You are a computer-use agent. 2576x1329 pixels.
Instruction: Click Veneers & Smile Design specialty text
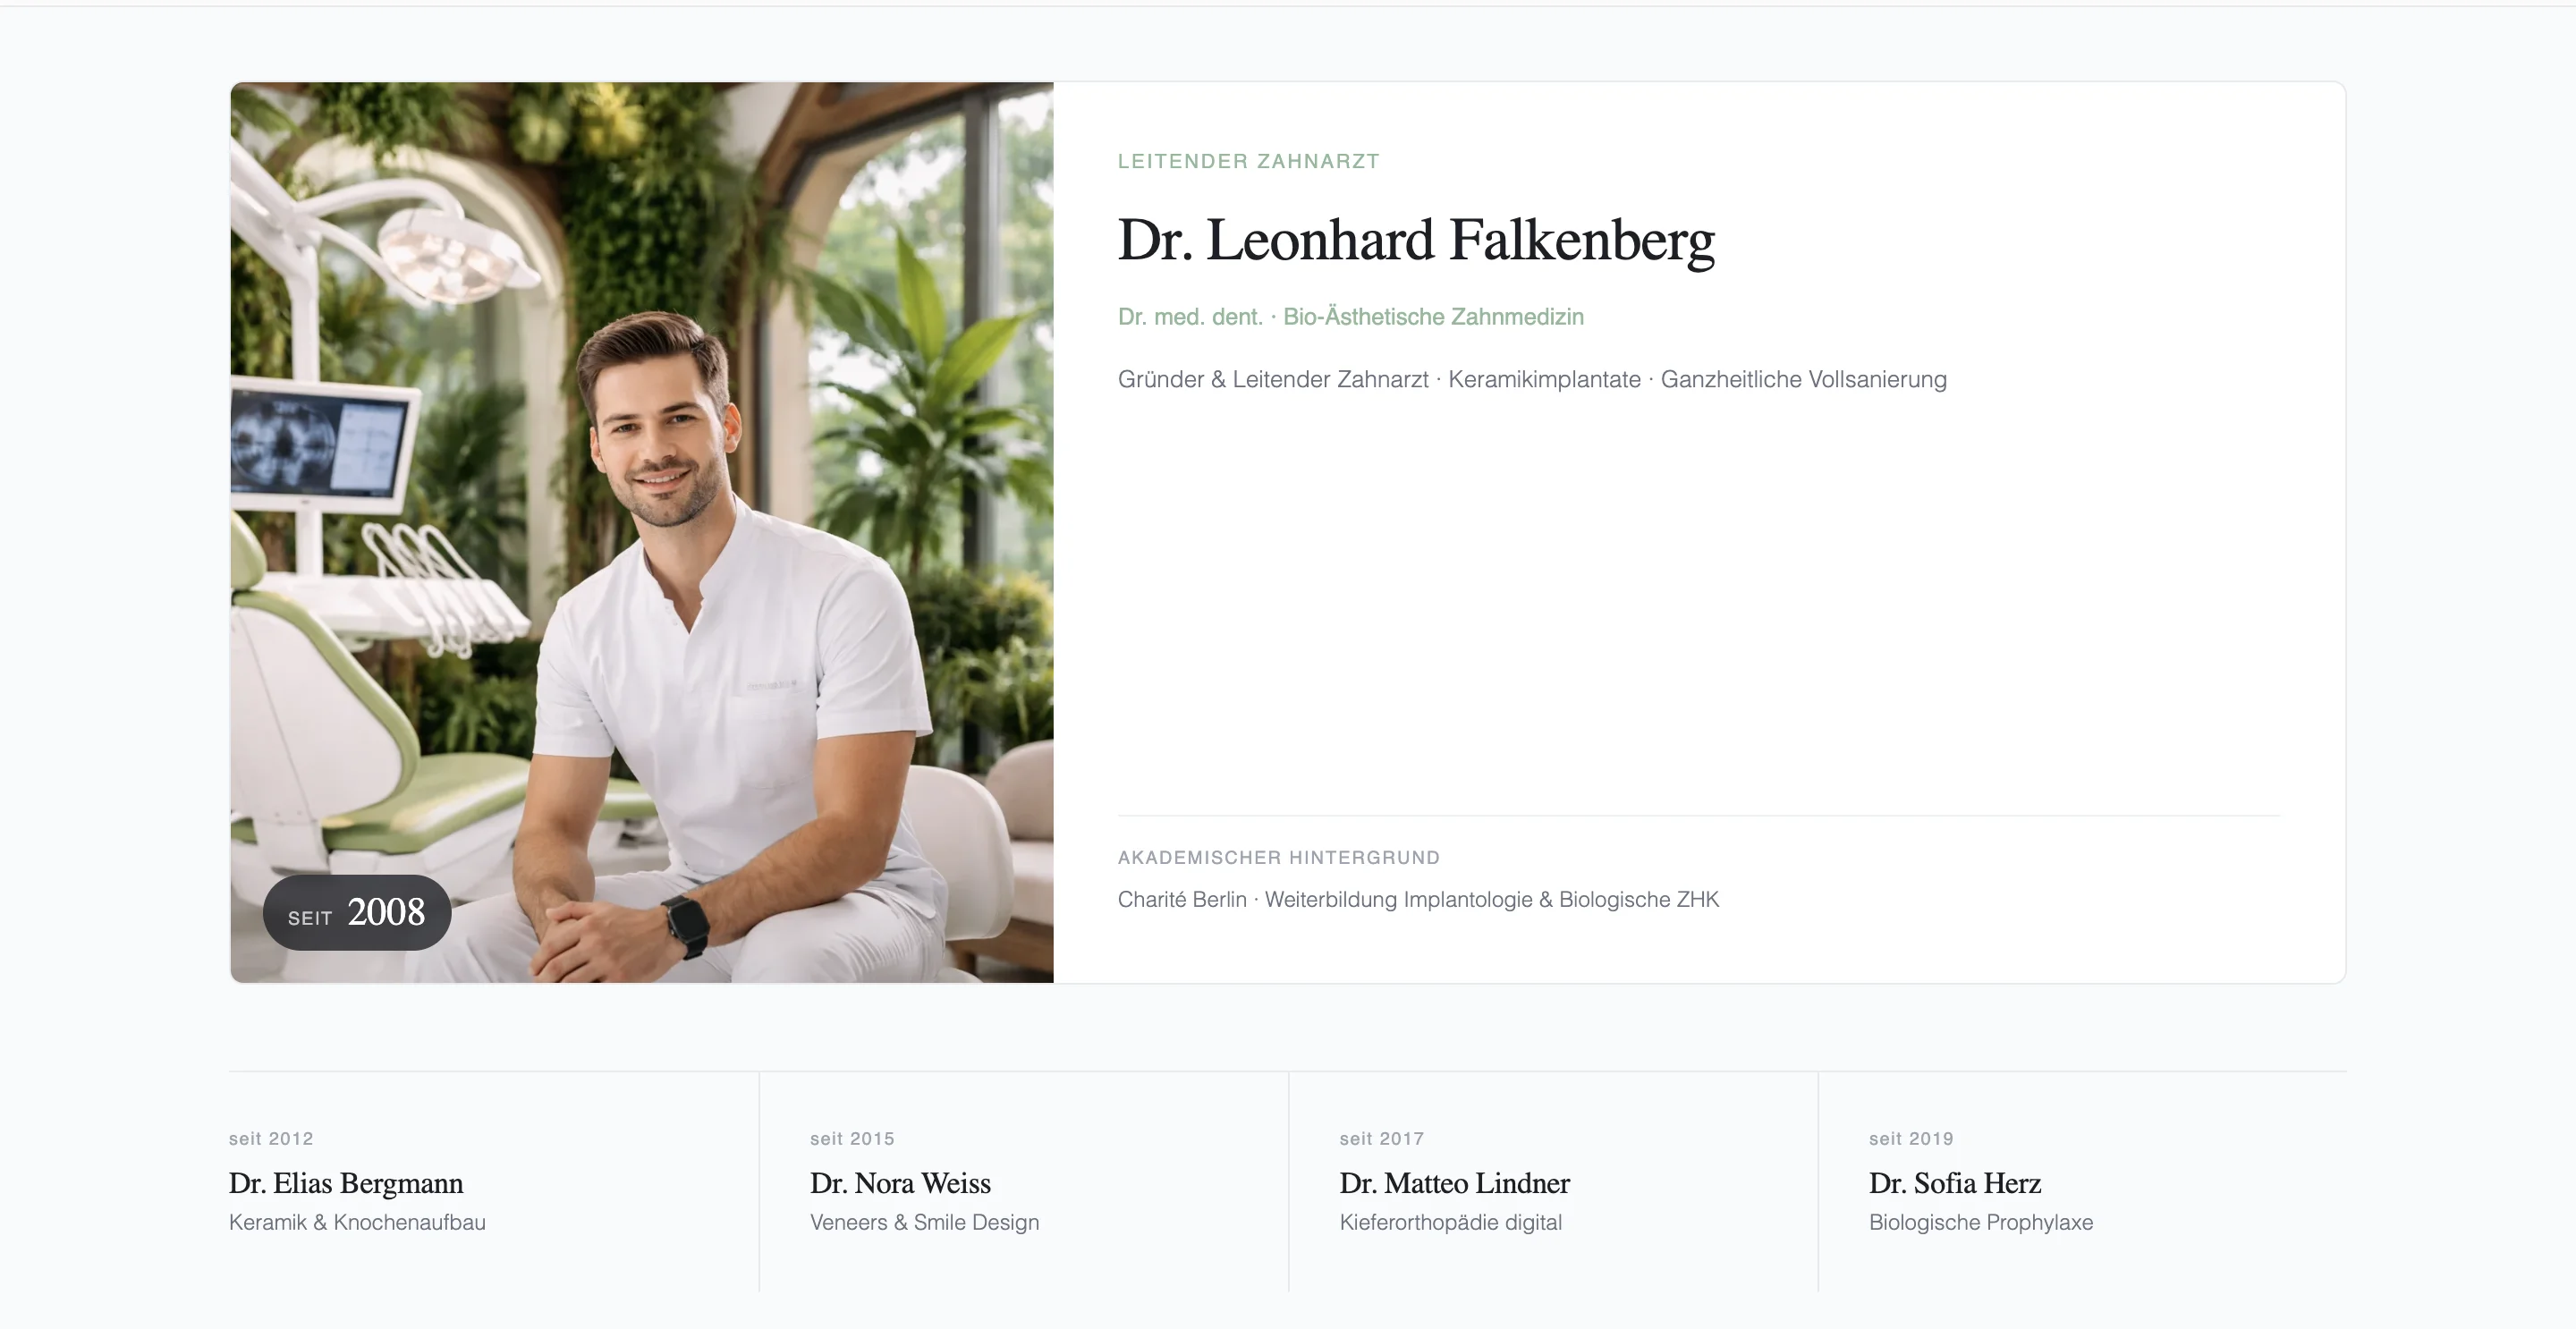tap(924, 1222)
